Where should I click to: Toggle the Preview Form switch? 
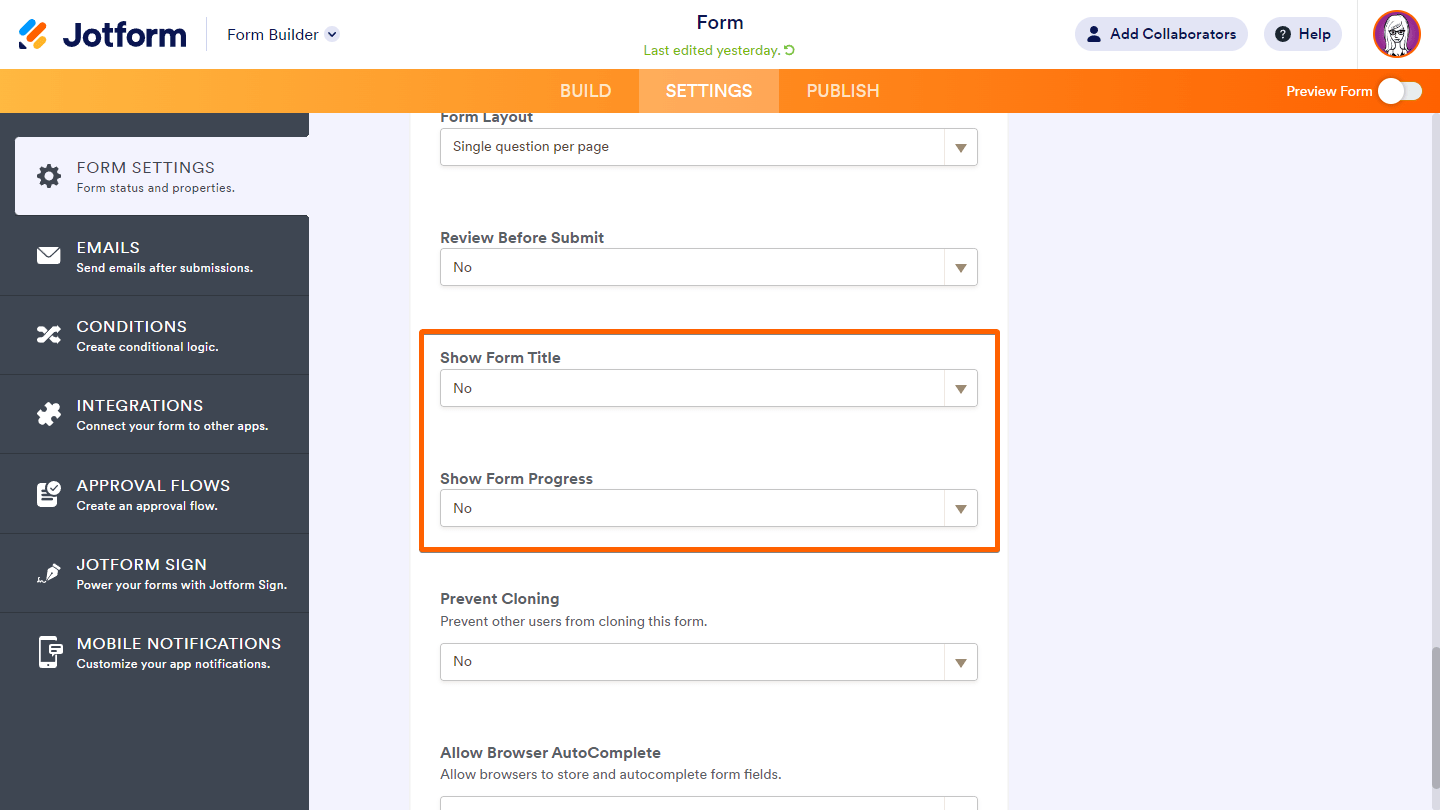[x=1399, y=91]
